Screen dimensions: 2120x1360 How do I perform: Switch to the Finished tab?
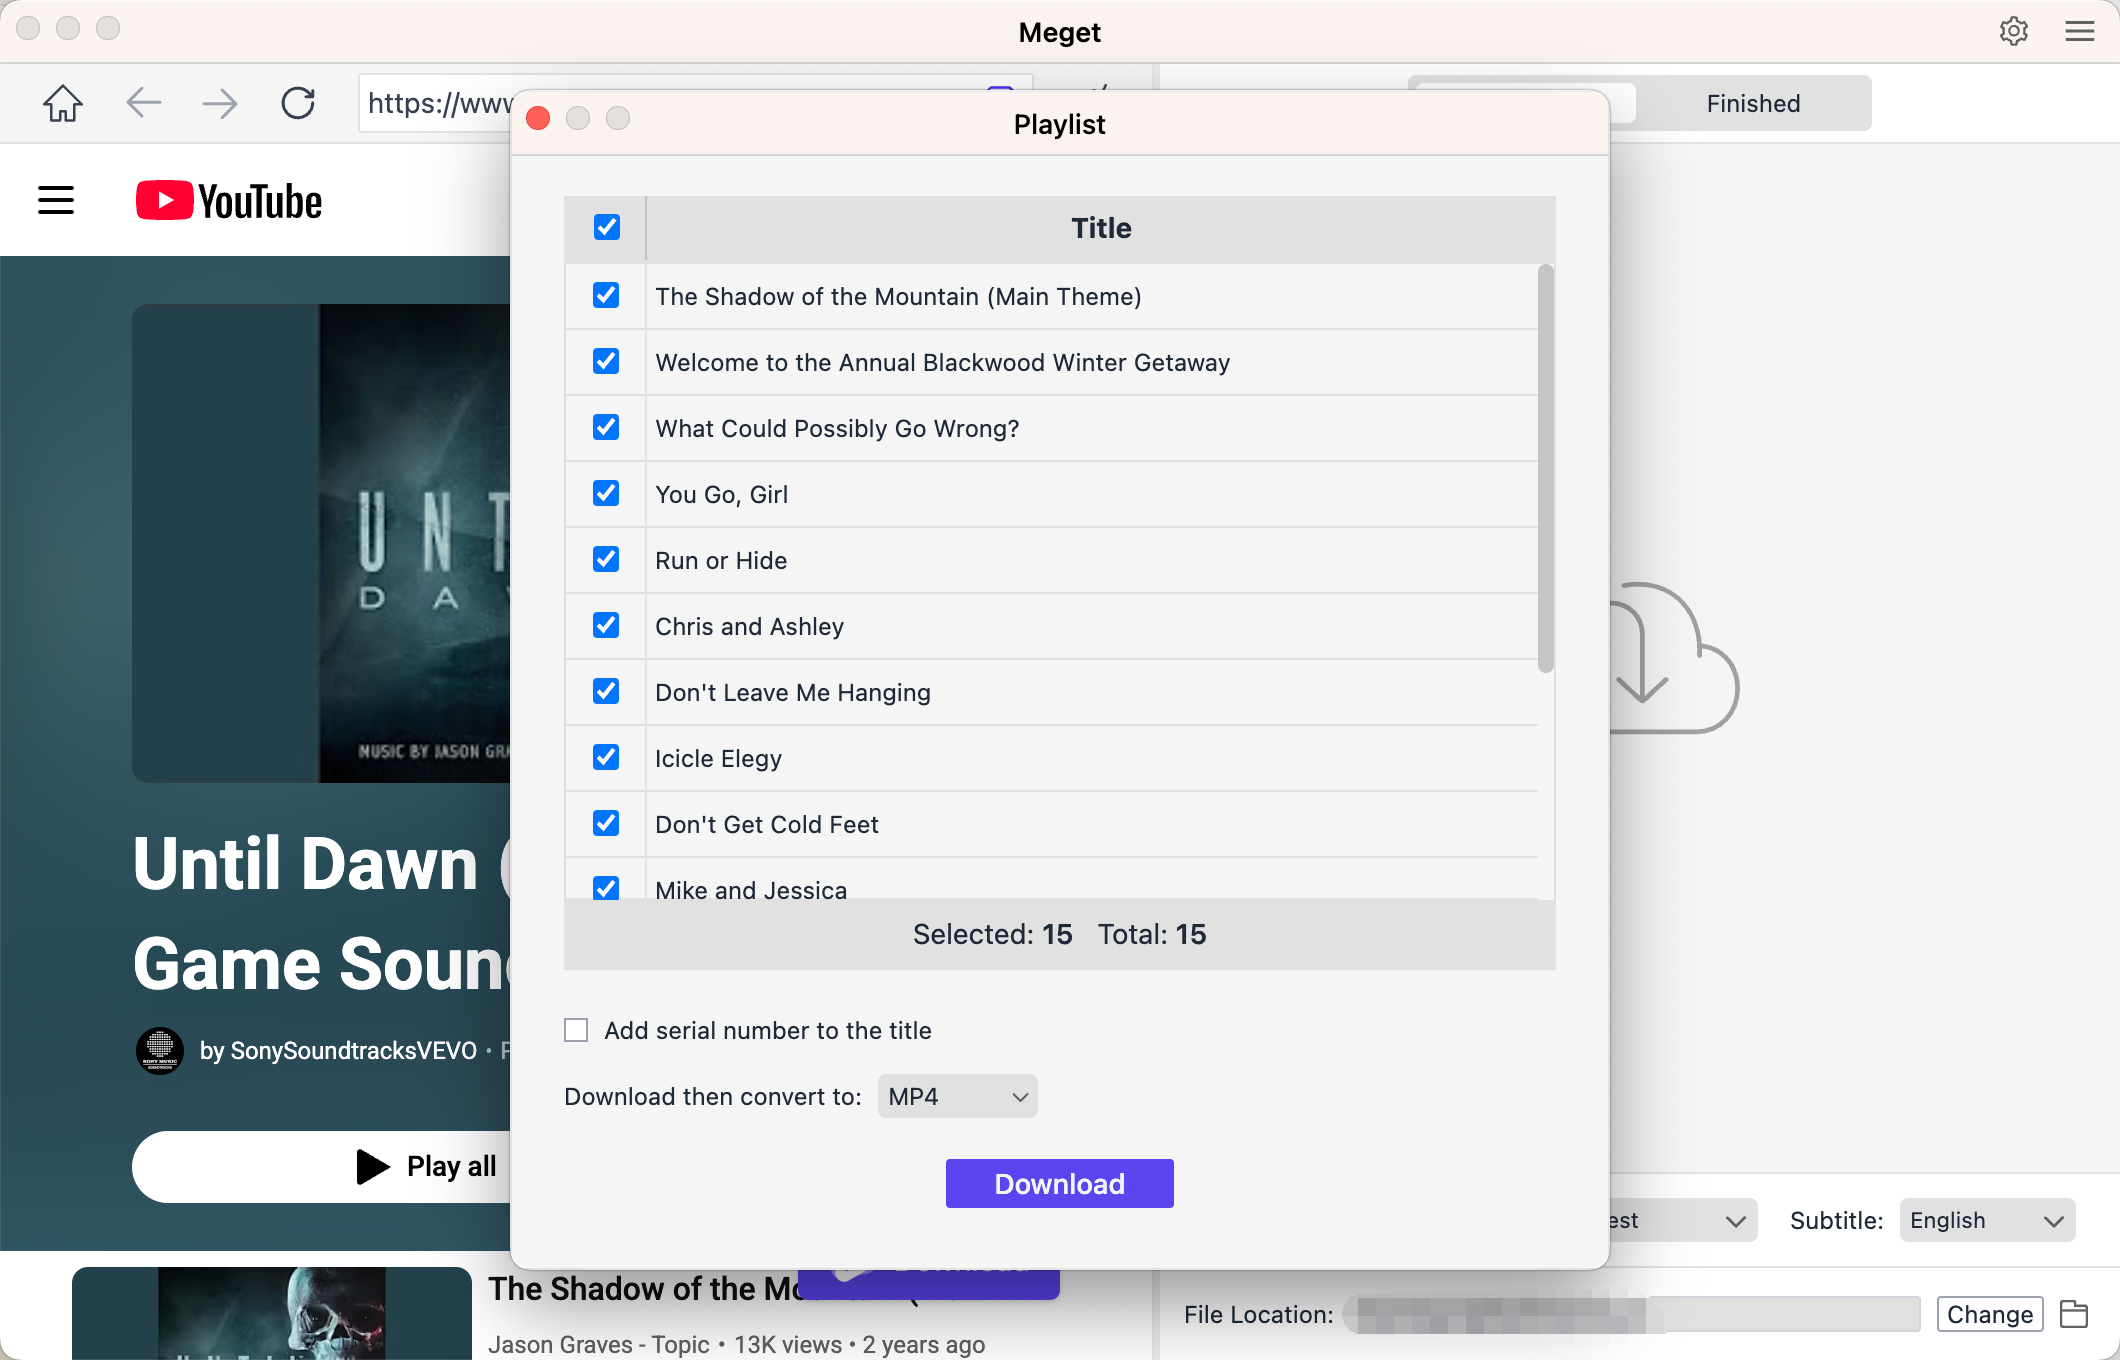1752,102
